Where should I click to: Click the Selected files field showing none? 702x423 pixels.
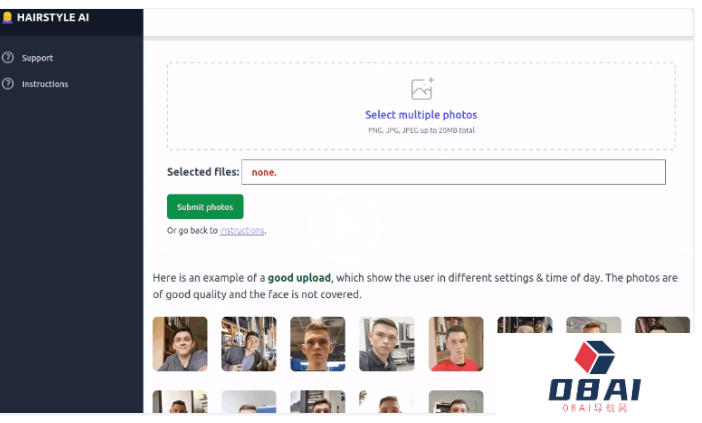tap(453, 172)
